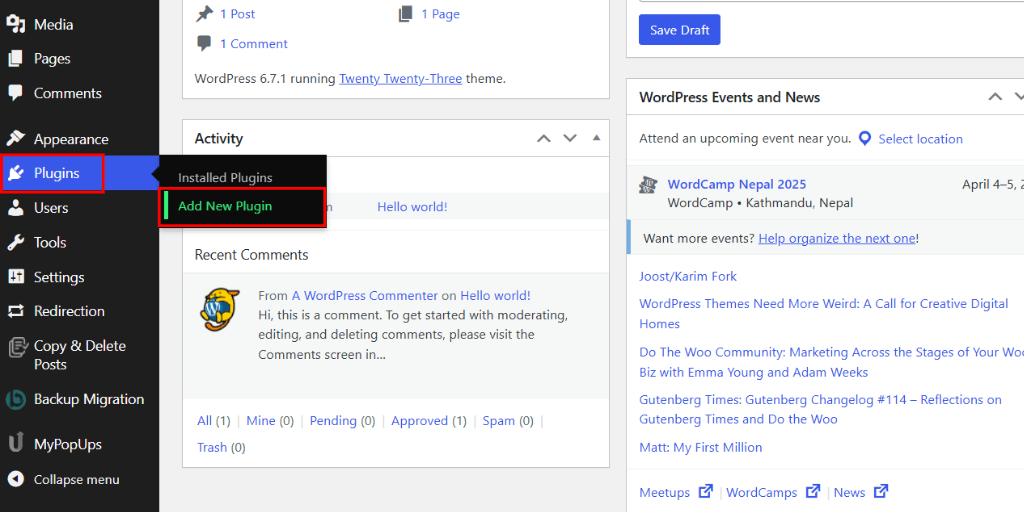Viewport: 1024px width, 512px height.
Task: Click the Plugins plug icon
Action: click(x=16, y=173)
